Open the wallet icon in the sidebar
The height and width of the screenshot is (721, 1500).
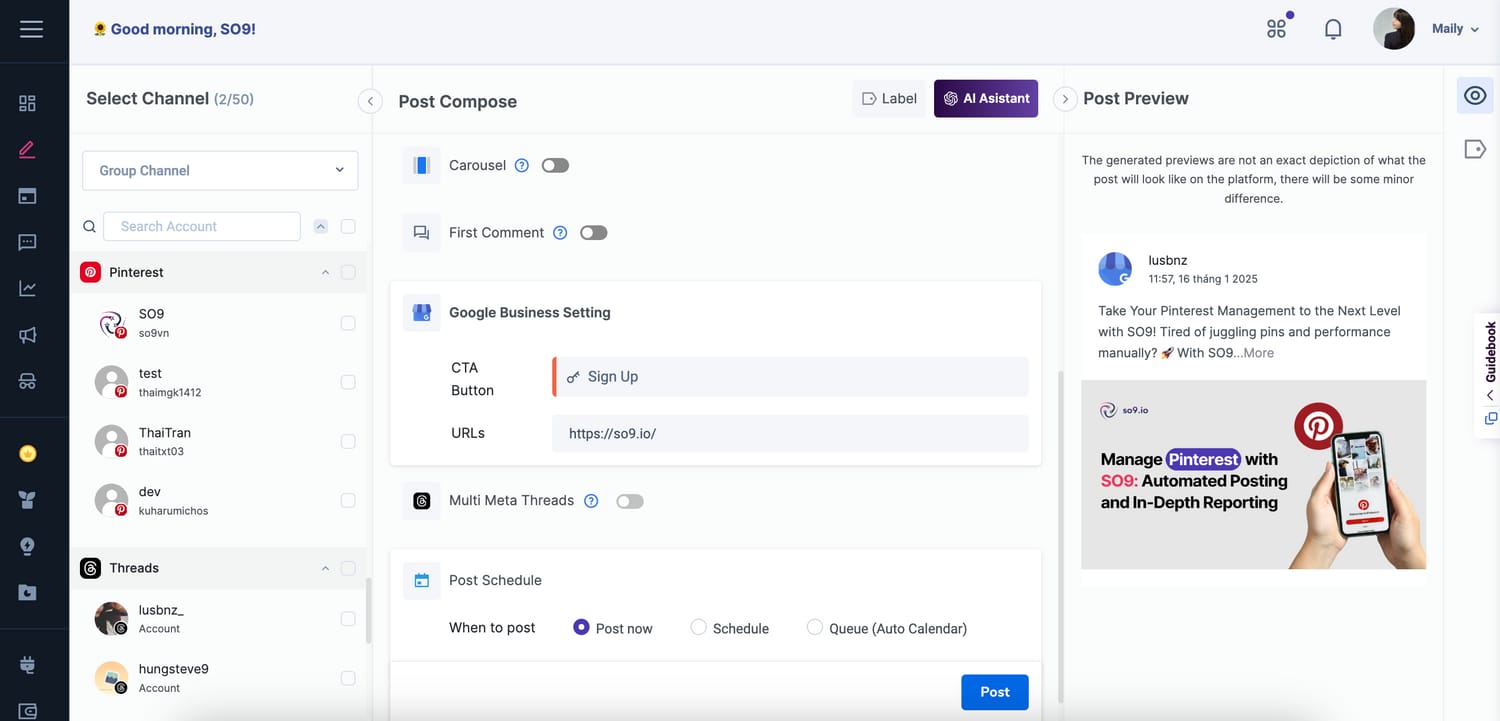27,711
